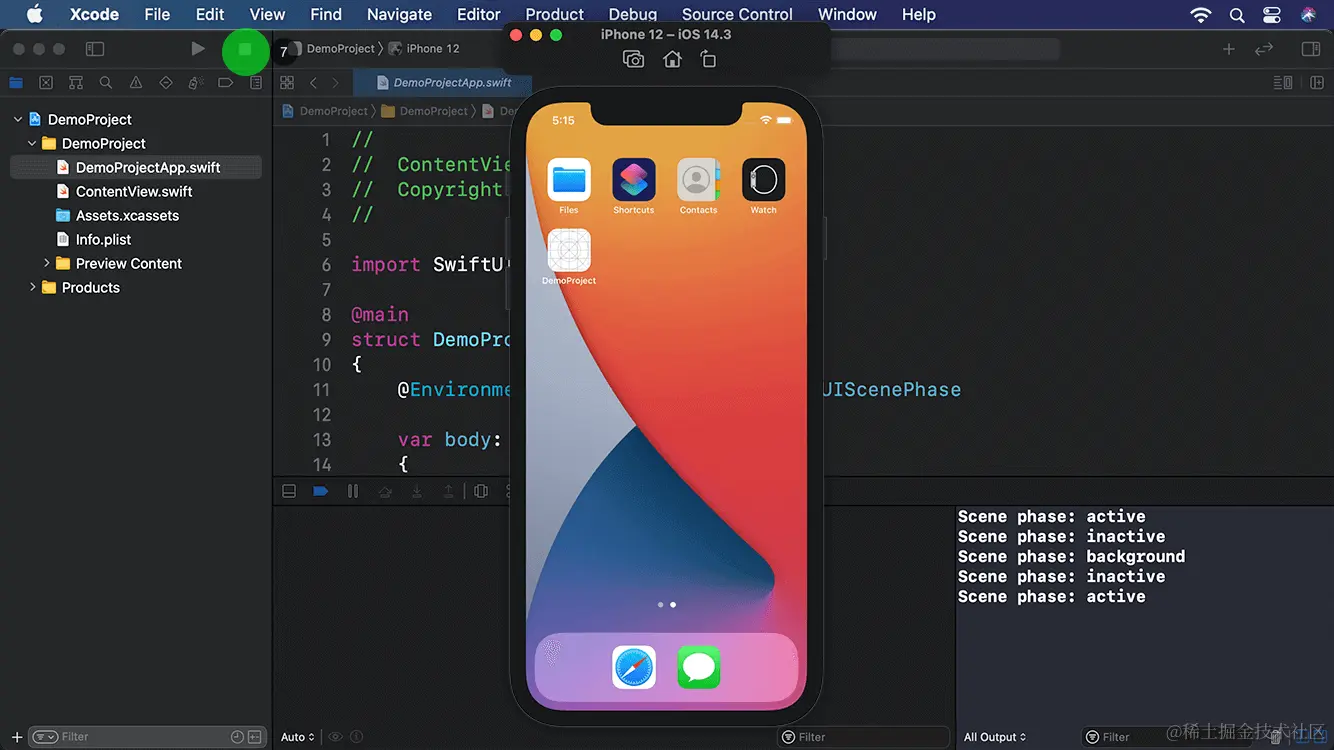Image resolution: width=1334 pixels, height=750 pixels.
Task: Open the Source Control navigator
Action: point(46,83)
